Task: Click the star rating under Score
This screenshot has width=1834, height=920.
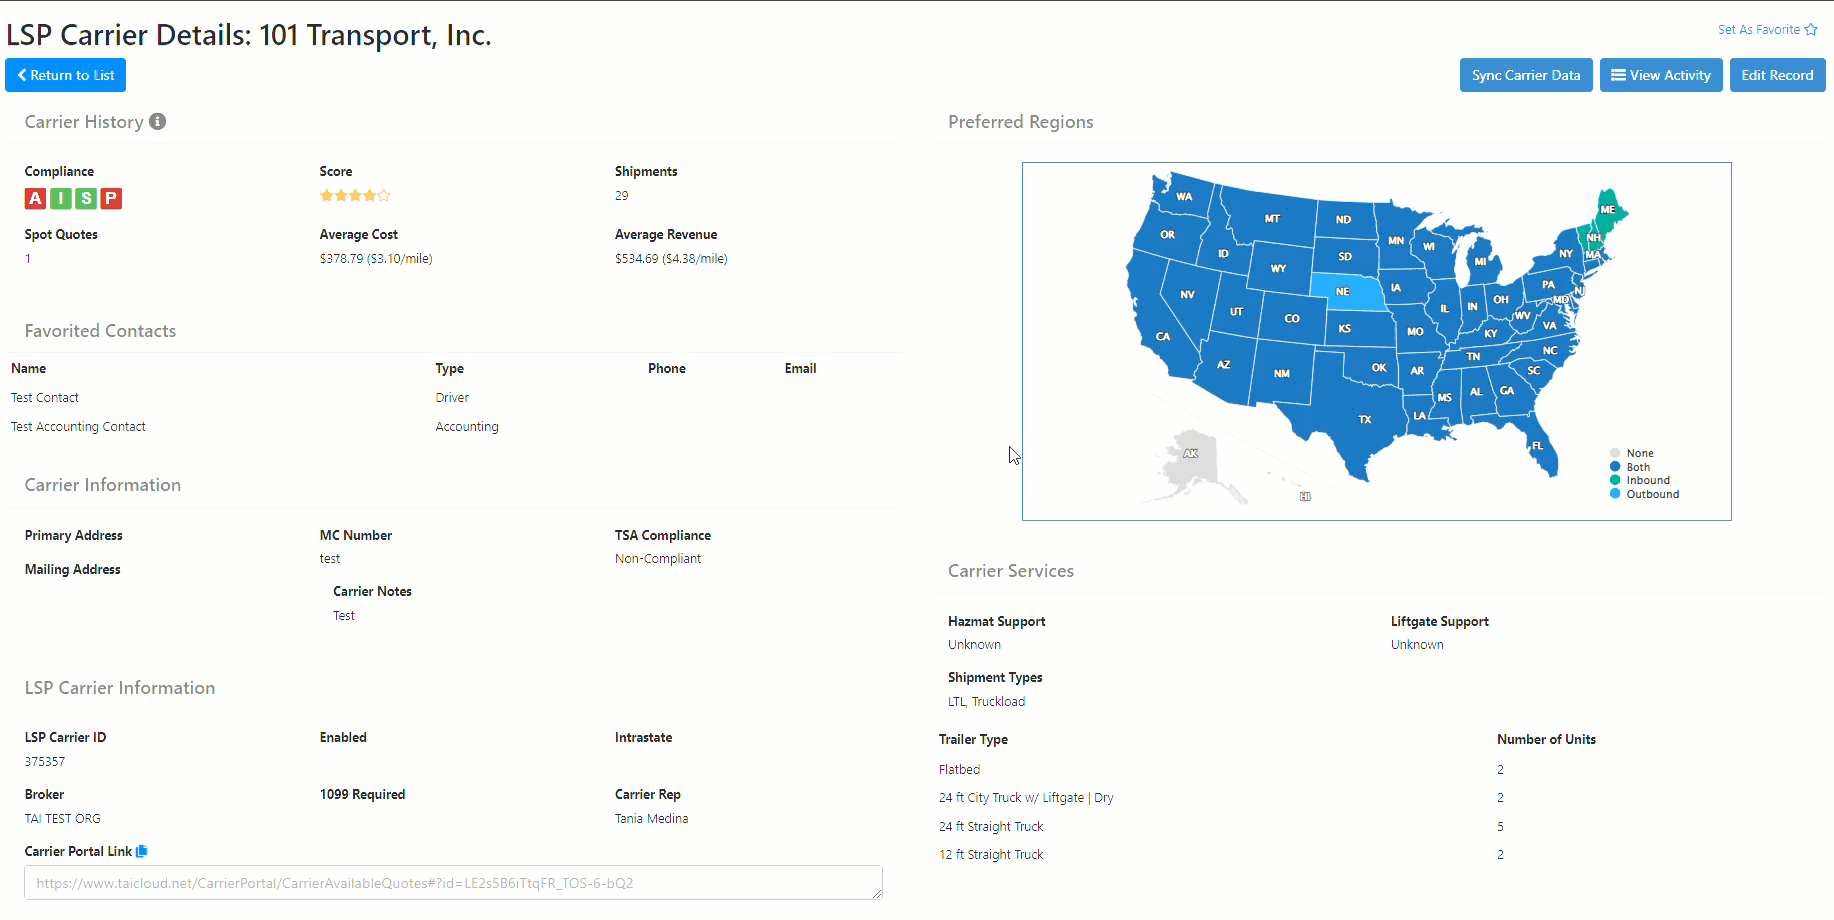Action: pos(355,195)
